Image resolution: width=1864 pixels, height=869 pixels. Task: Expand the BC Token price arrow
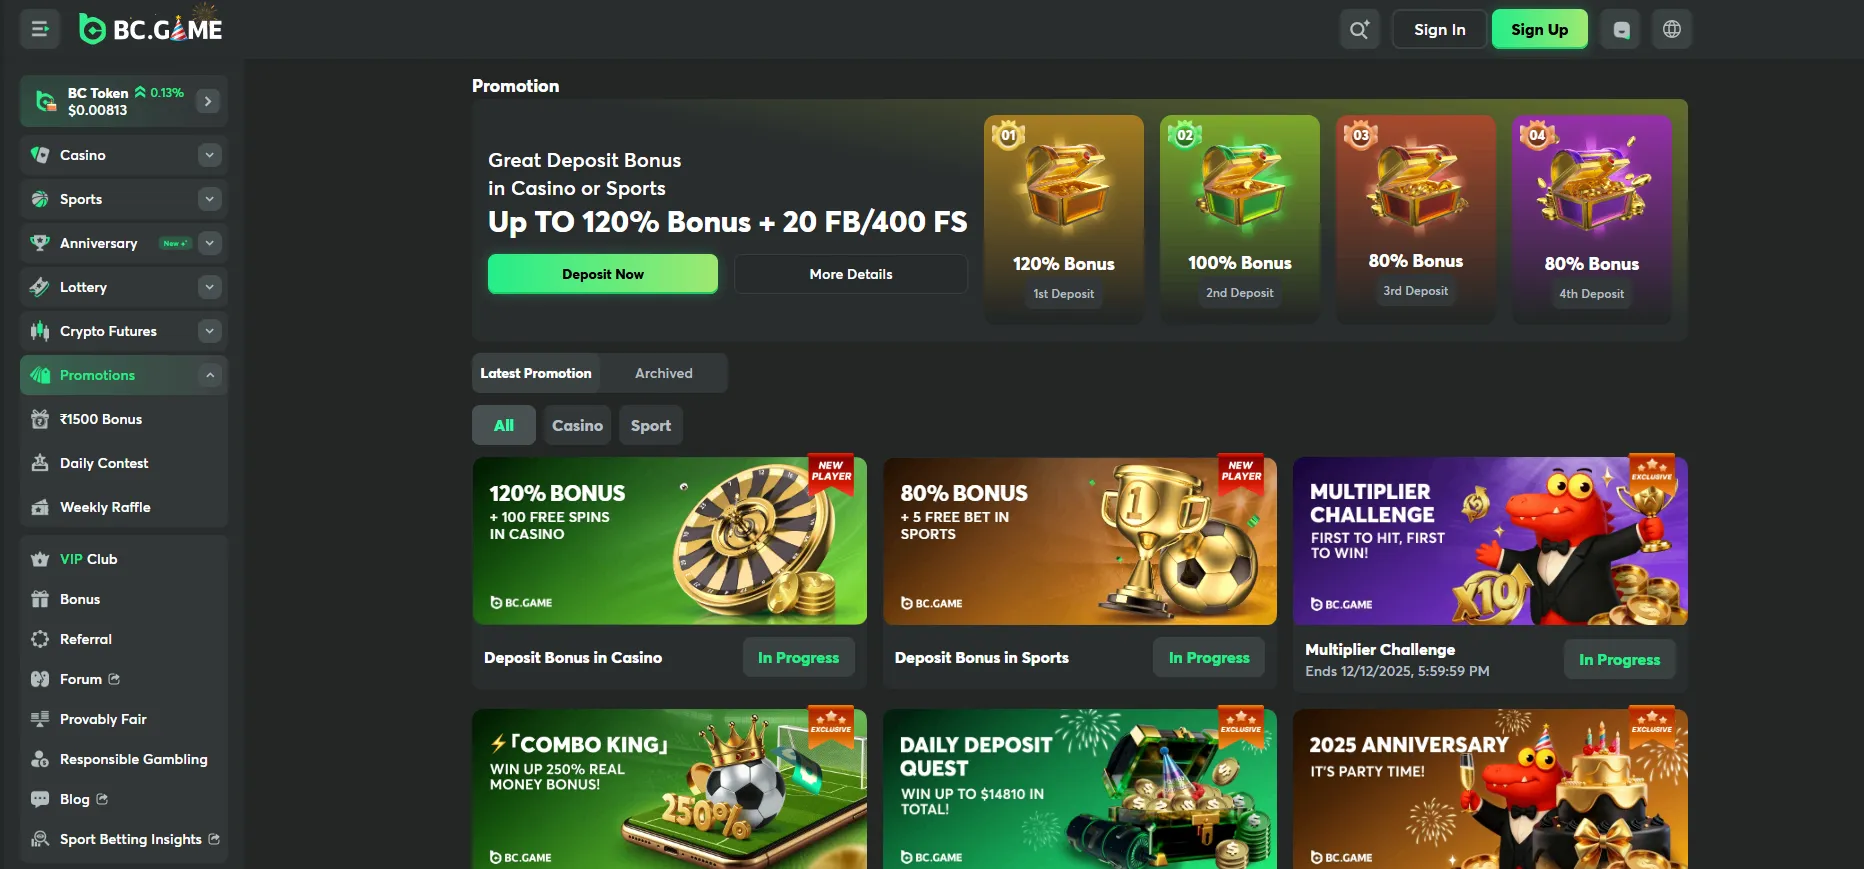click(x=207, y=101)
